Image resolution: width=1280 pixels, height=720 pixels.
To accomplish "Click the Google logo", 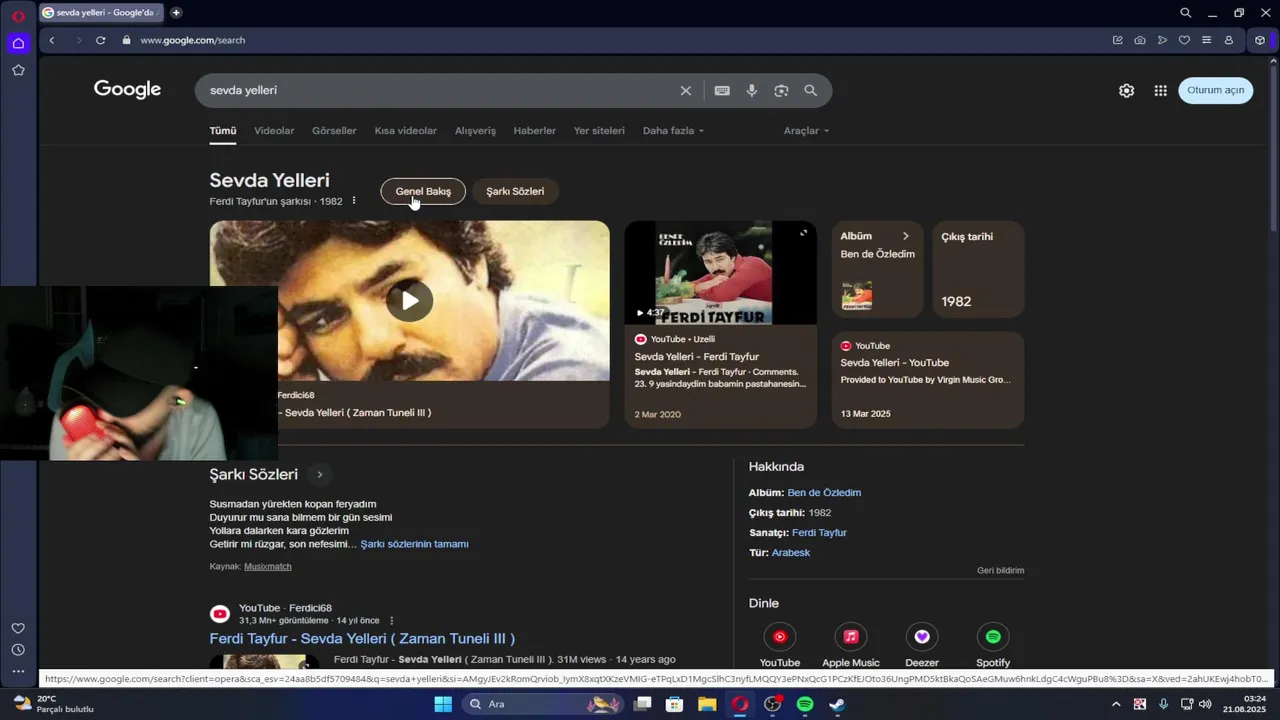I will (x=127, y=90).
